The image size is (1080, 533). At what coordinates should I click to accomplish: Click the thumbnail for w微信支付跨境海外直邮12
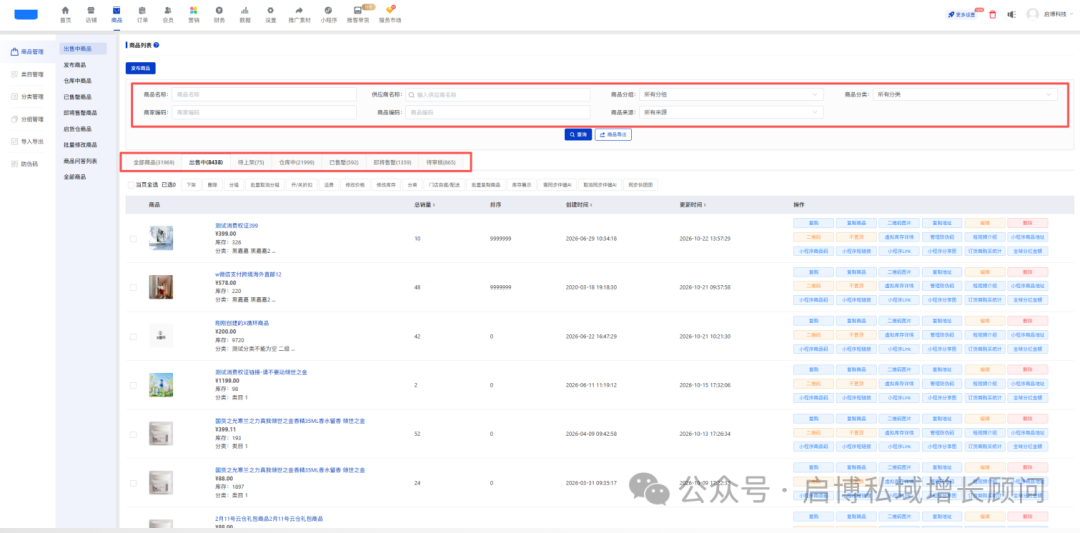pos(160,286)
